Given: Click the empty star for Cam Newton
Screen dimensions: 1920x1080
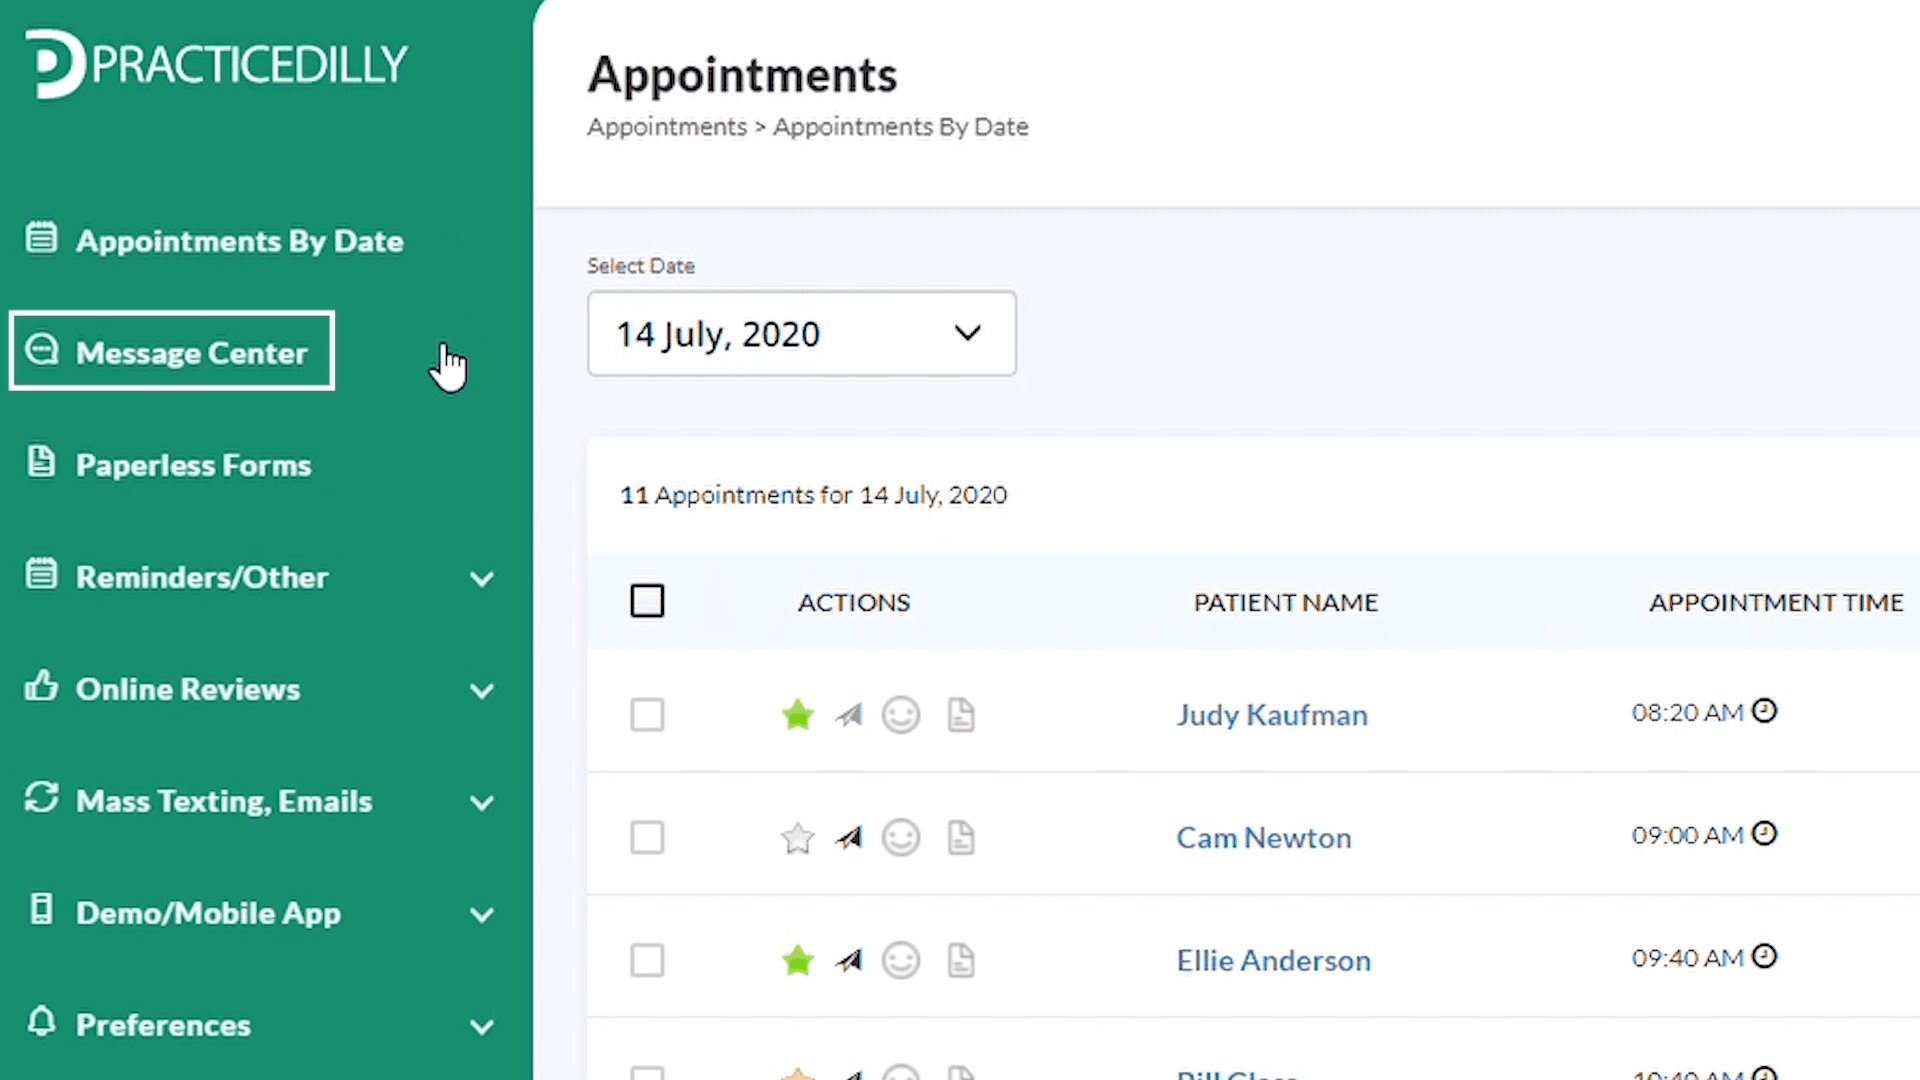Looking at the screenshot, I should [x=798, y=838].
